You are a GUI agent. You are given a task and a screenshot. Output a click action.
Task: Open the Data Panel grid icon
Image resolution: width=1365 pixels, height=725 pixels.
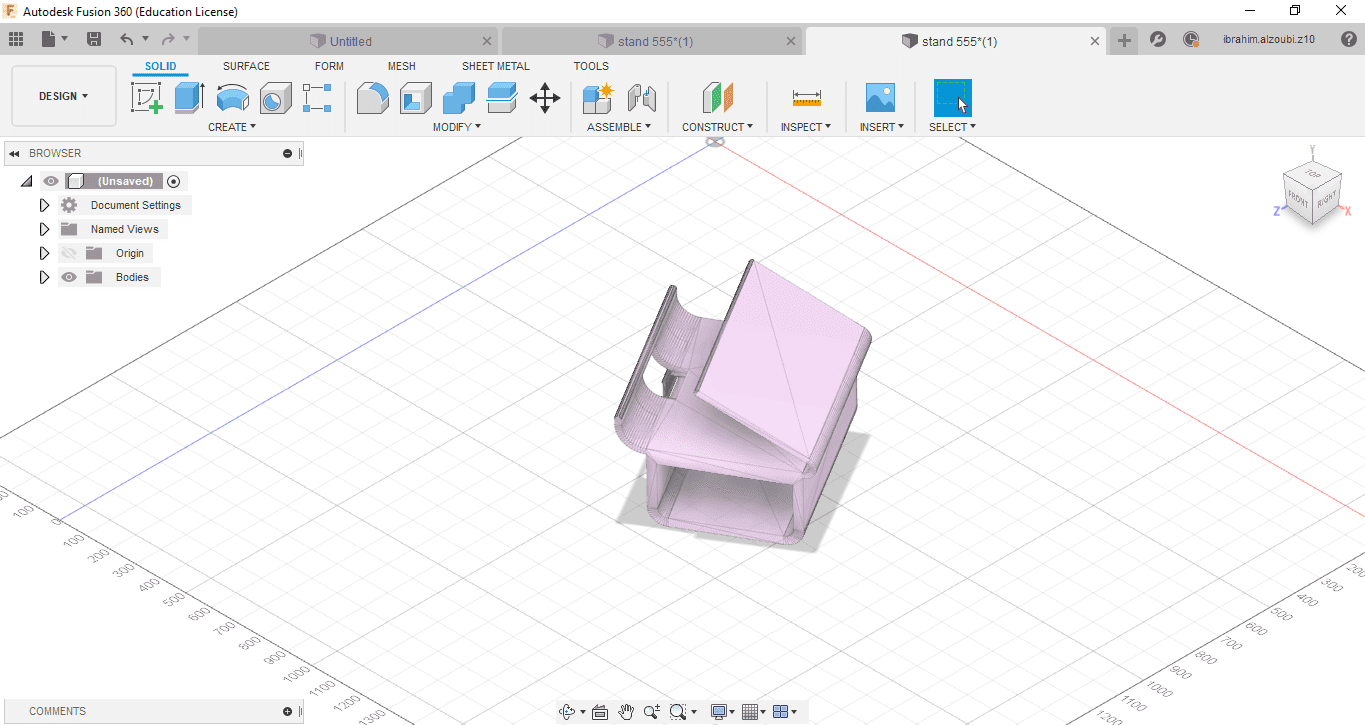click(16, 40)
